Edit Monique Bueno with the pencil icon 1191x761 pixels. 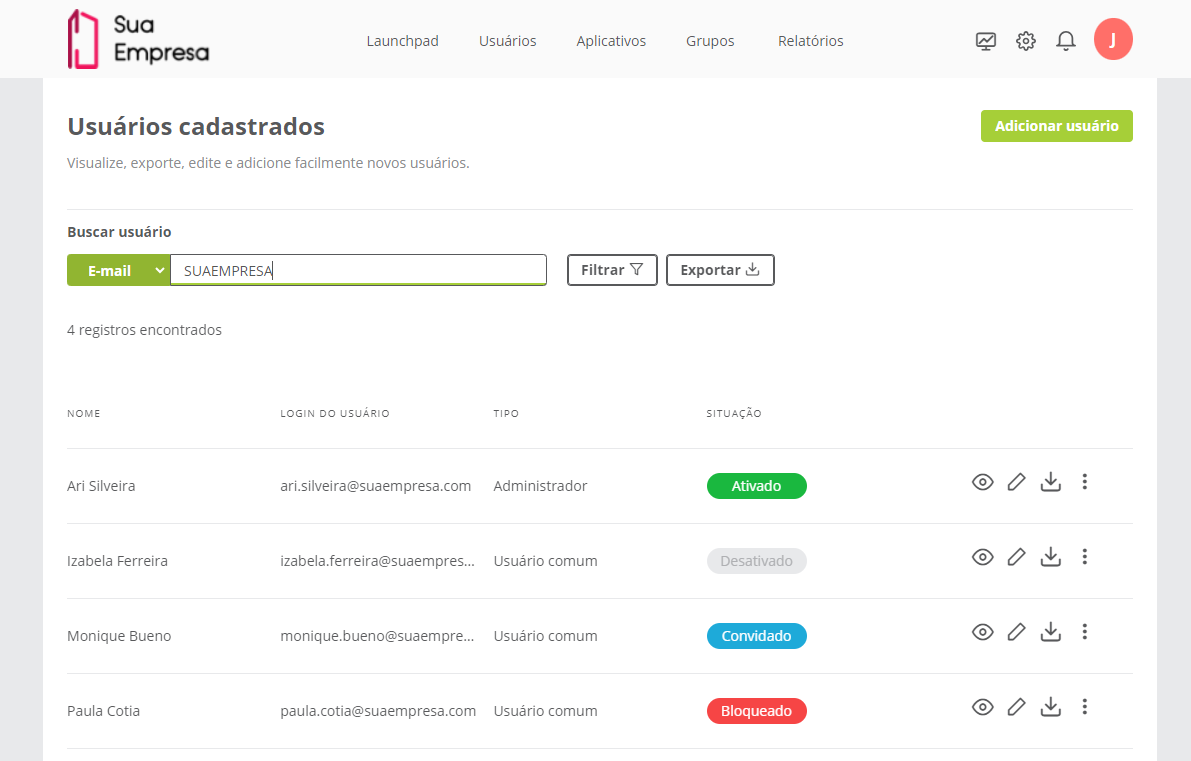pos(1016,632)
